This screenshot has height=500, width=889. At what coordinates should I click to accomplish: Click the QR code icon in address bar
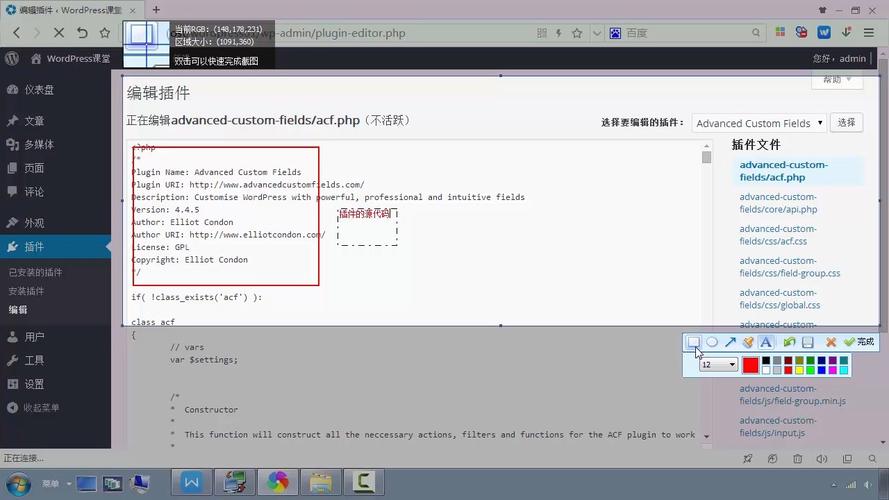click(x=541, y=33)
